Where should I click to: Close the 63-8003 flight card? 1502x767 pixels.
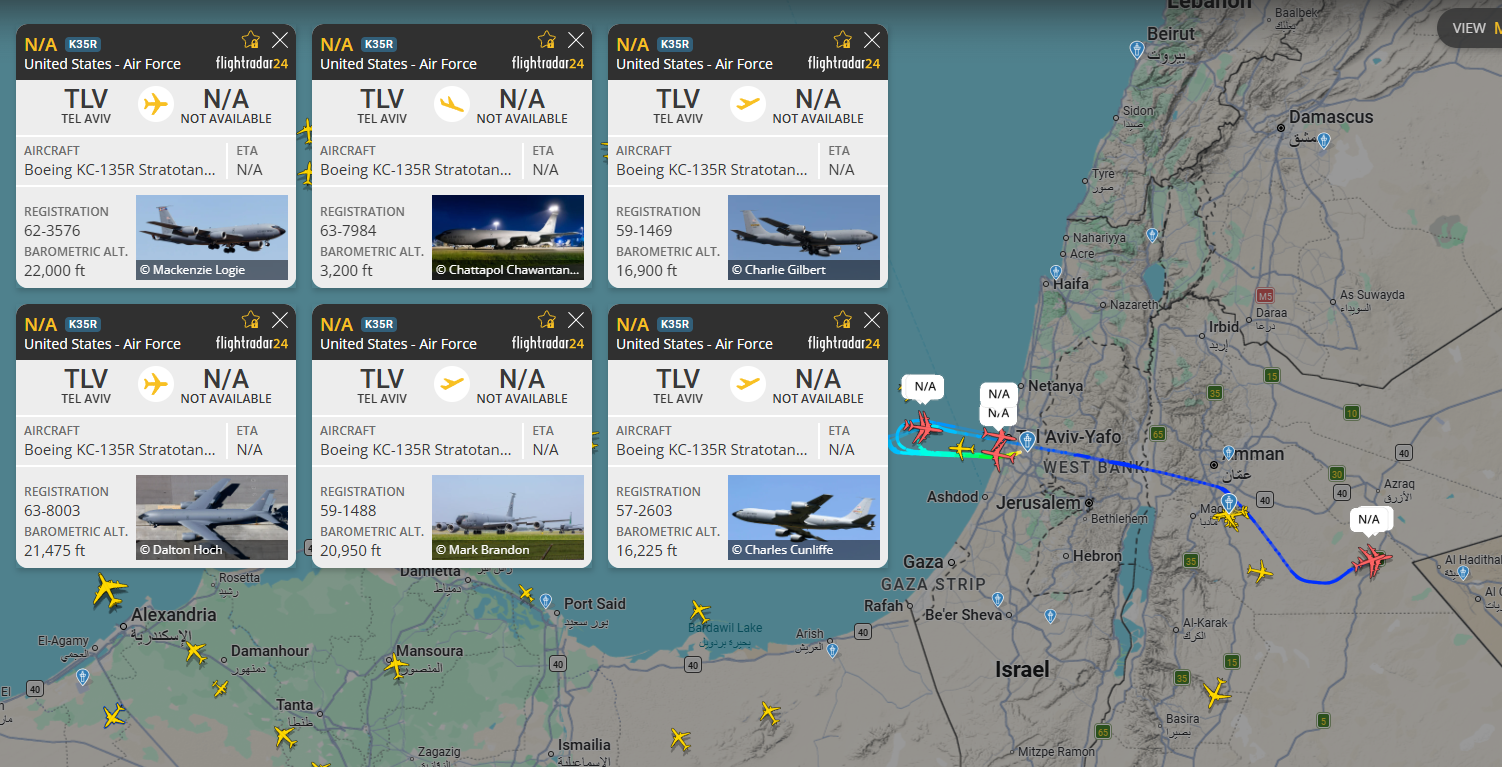click(x=280, y=320)
